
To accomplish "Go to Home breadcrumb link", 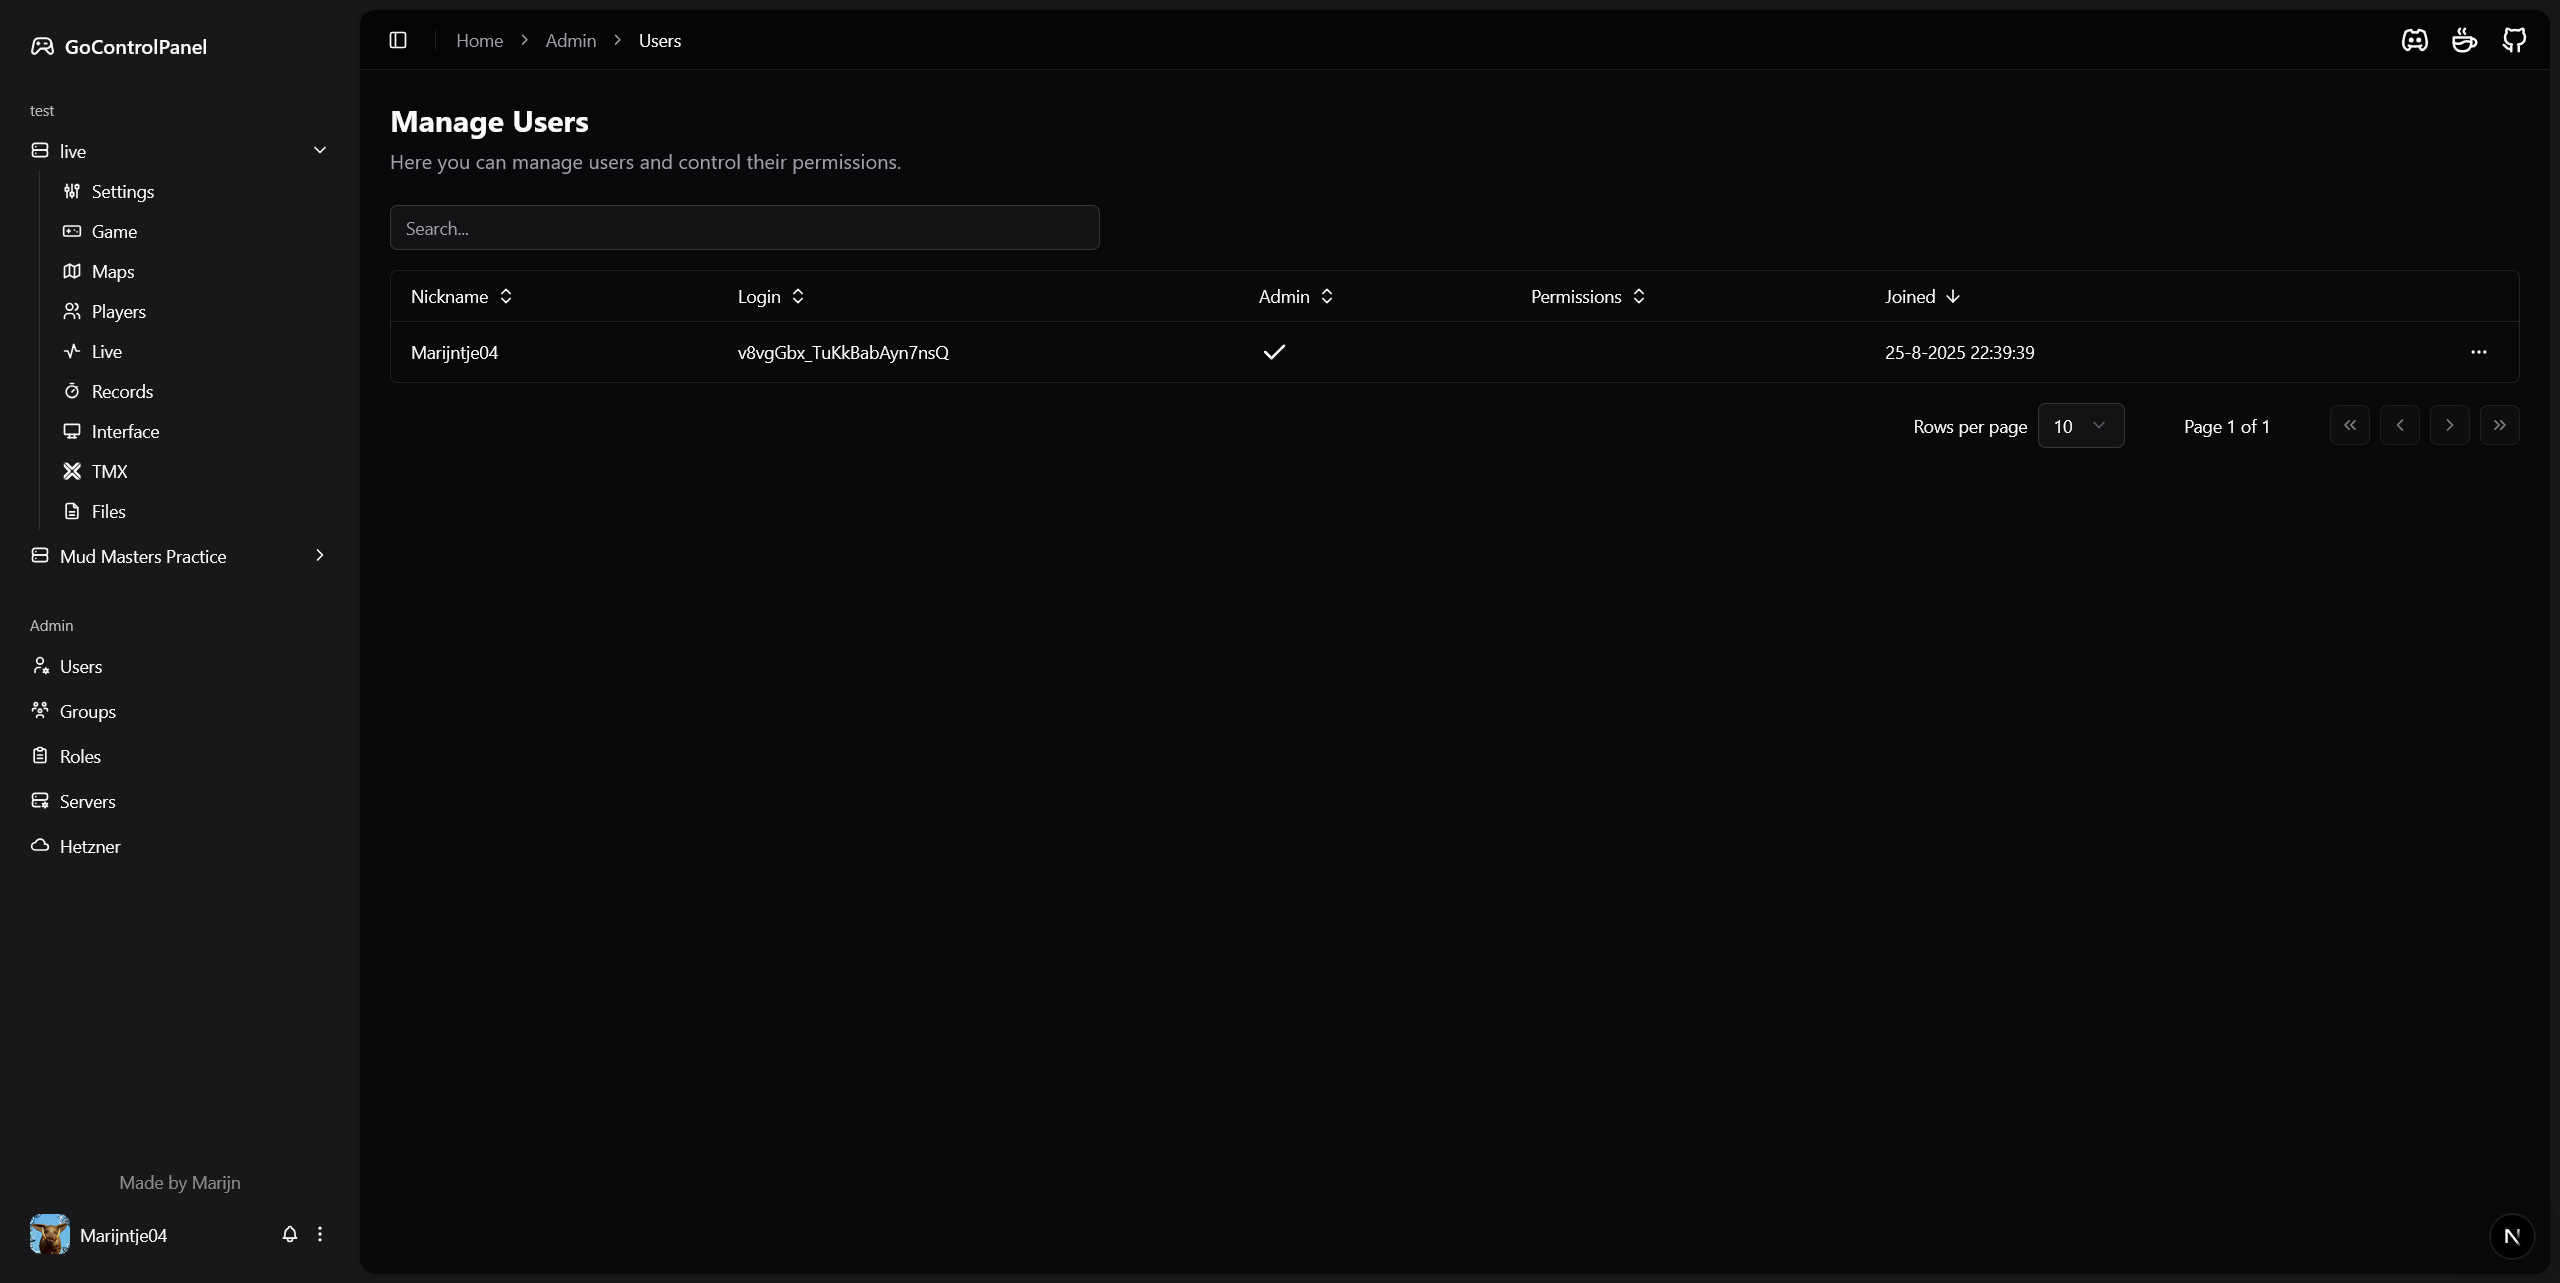I will pos(479,40).
